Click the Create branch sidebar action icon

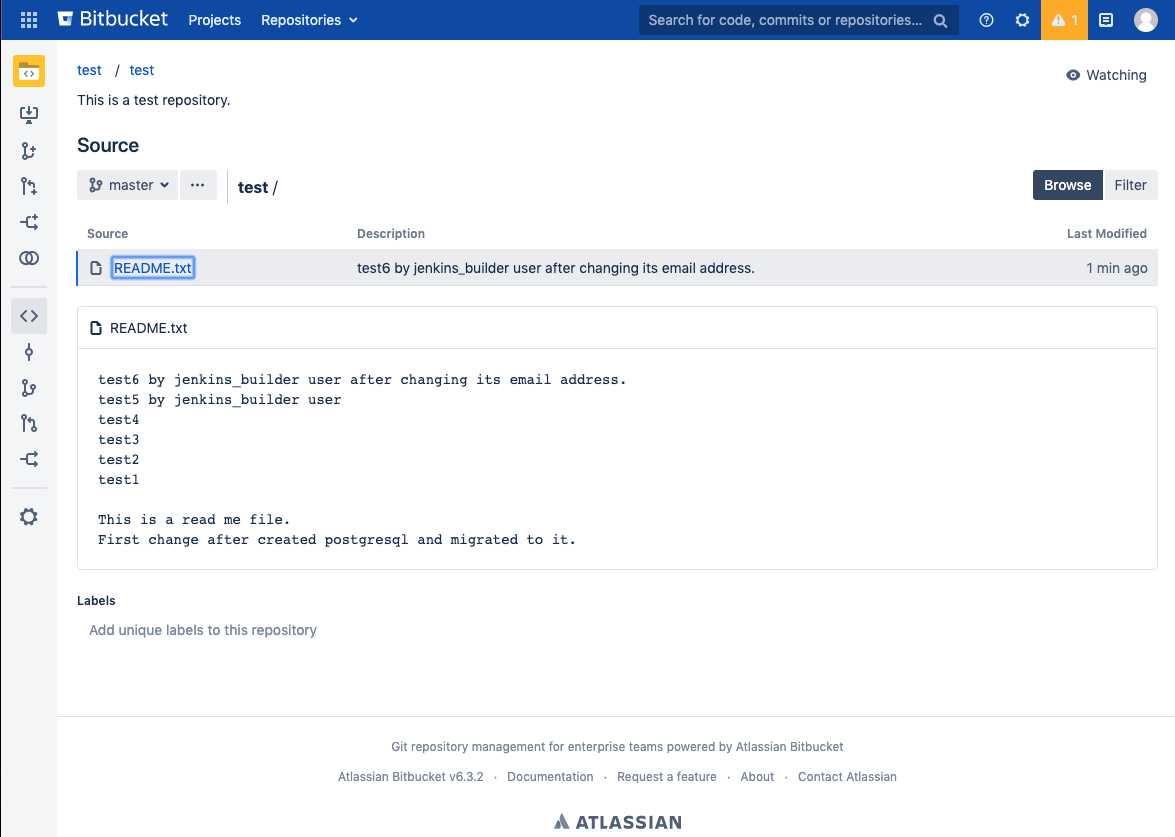coord(29,151)
